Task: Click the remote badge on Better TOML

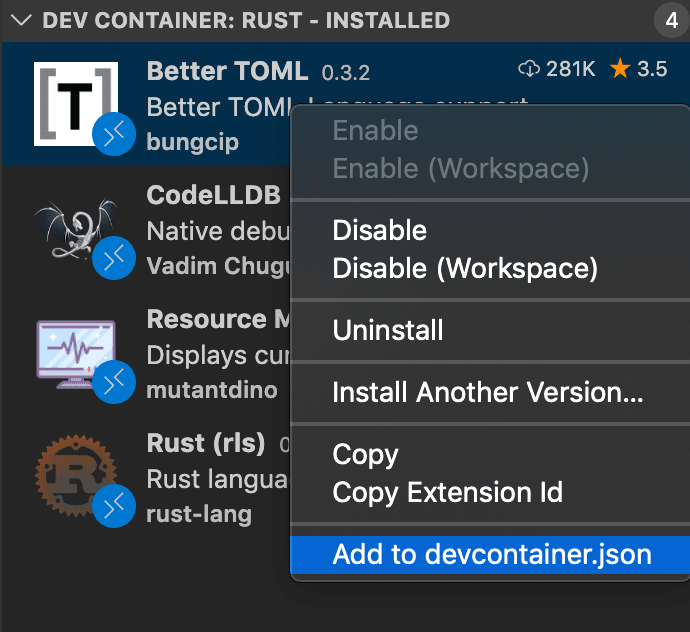Action: [x=114, y=134]
